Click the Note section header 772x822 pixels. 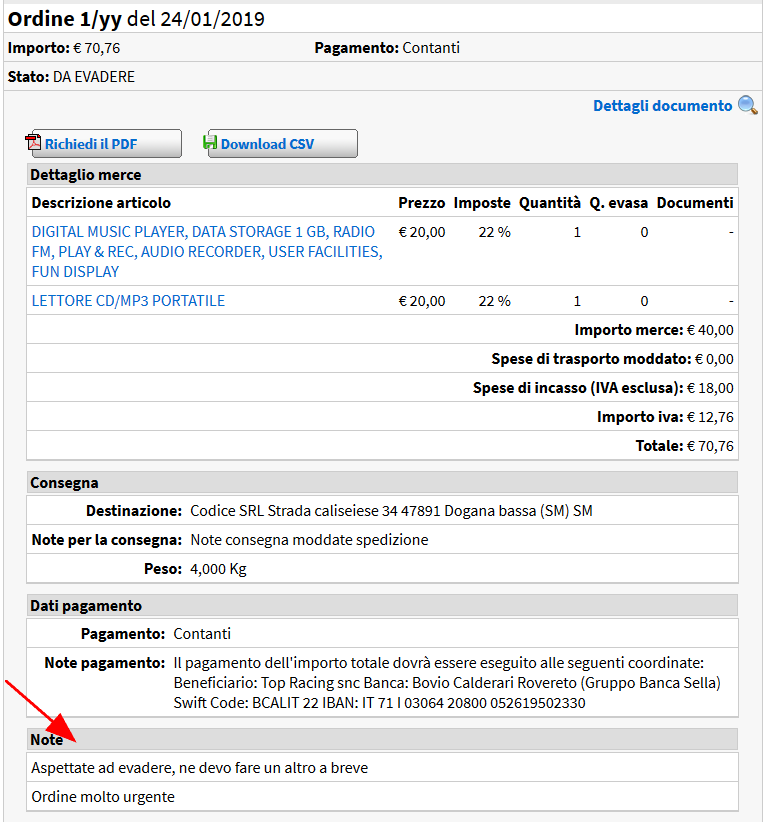click(x=382, y=739)
